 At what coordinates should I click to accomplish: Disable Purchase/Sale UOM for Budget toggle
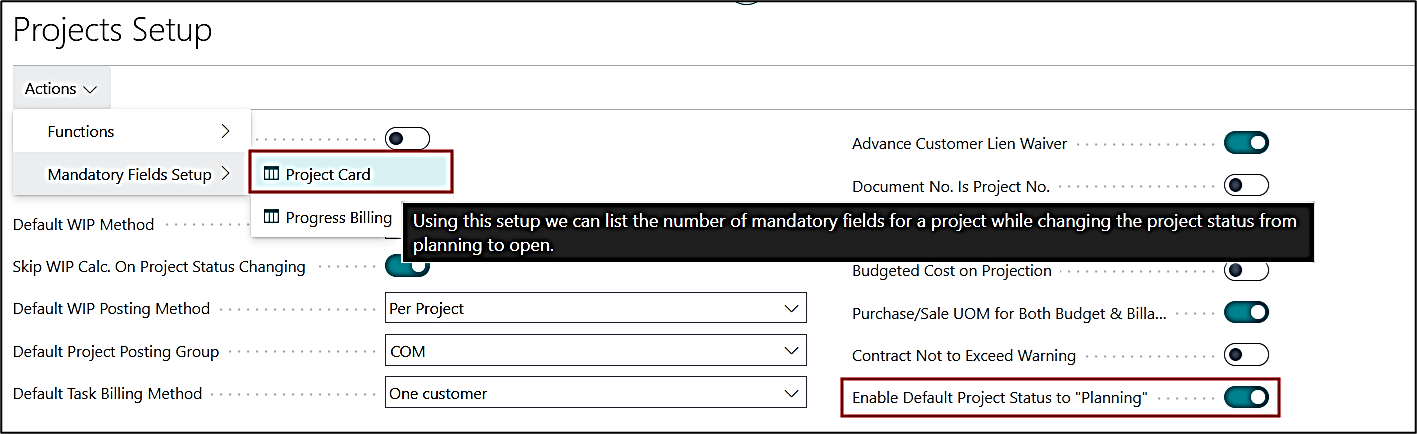(x=1246, y=312)
